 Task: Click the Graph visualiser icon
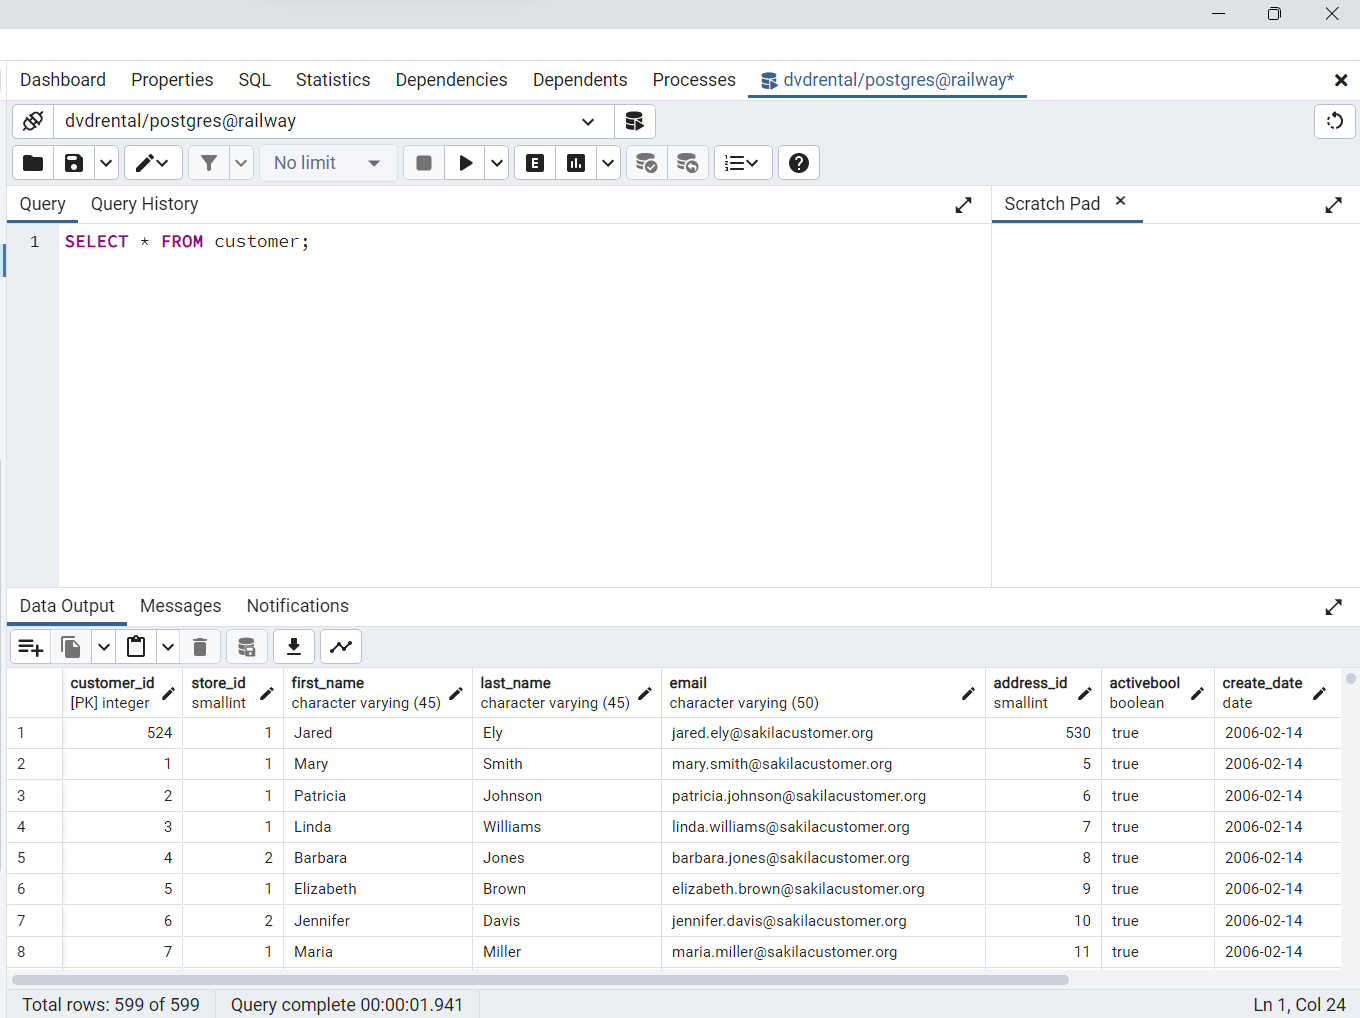click(341, 647)
